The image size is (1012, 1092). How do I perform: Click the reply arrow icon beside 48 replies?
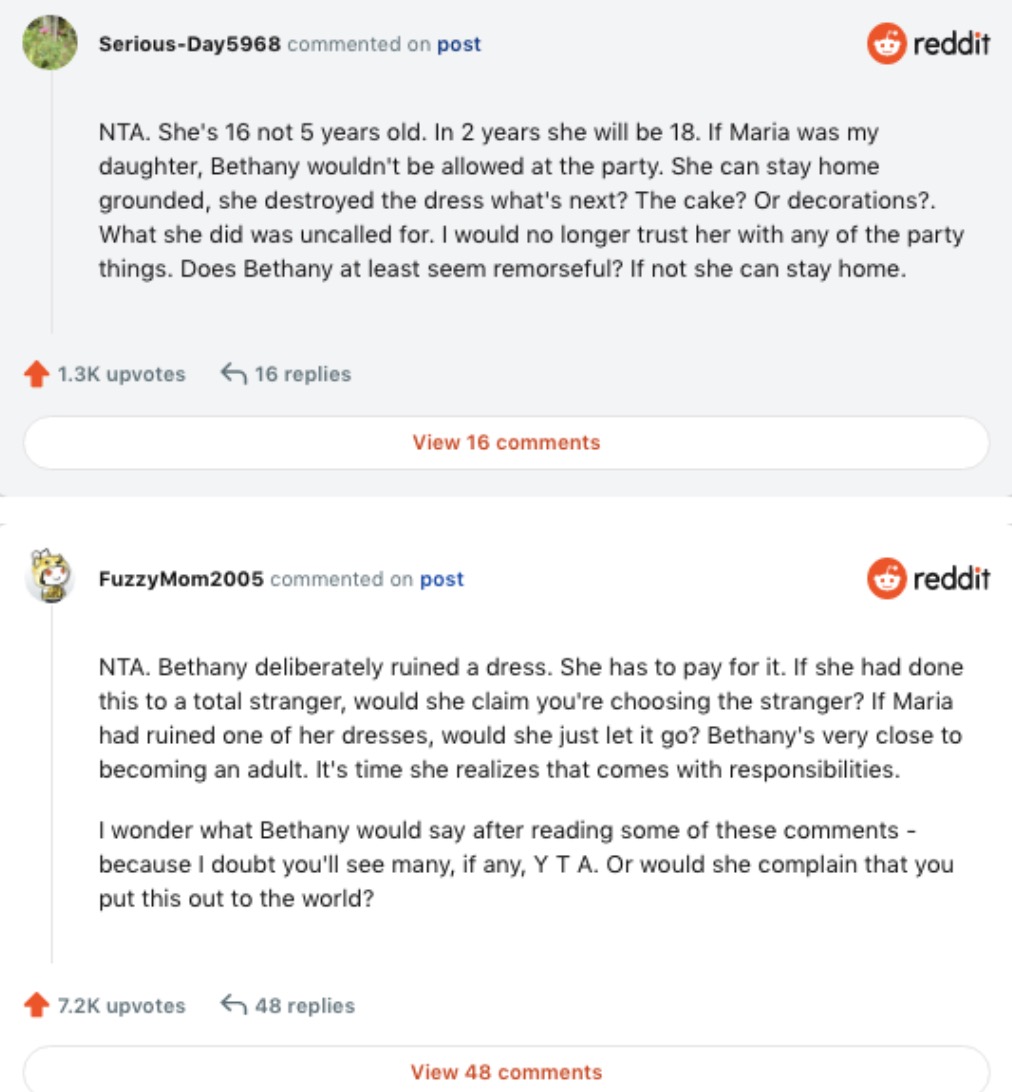coord(233,1005)
